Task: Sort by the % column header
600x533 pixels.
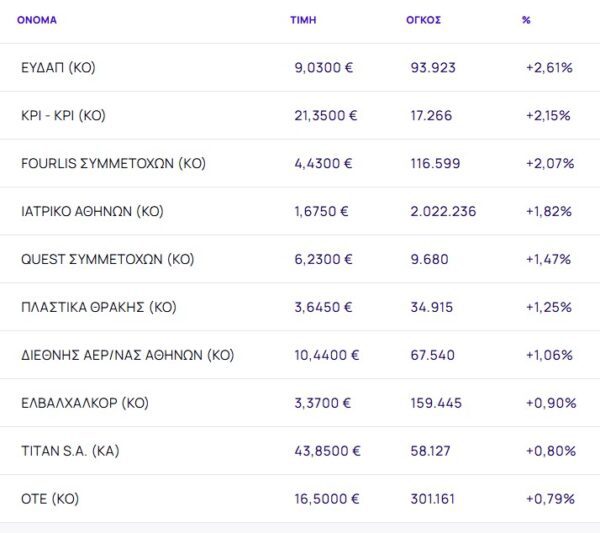Action: [526, 19]
